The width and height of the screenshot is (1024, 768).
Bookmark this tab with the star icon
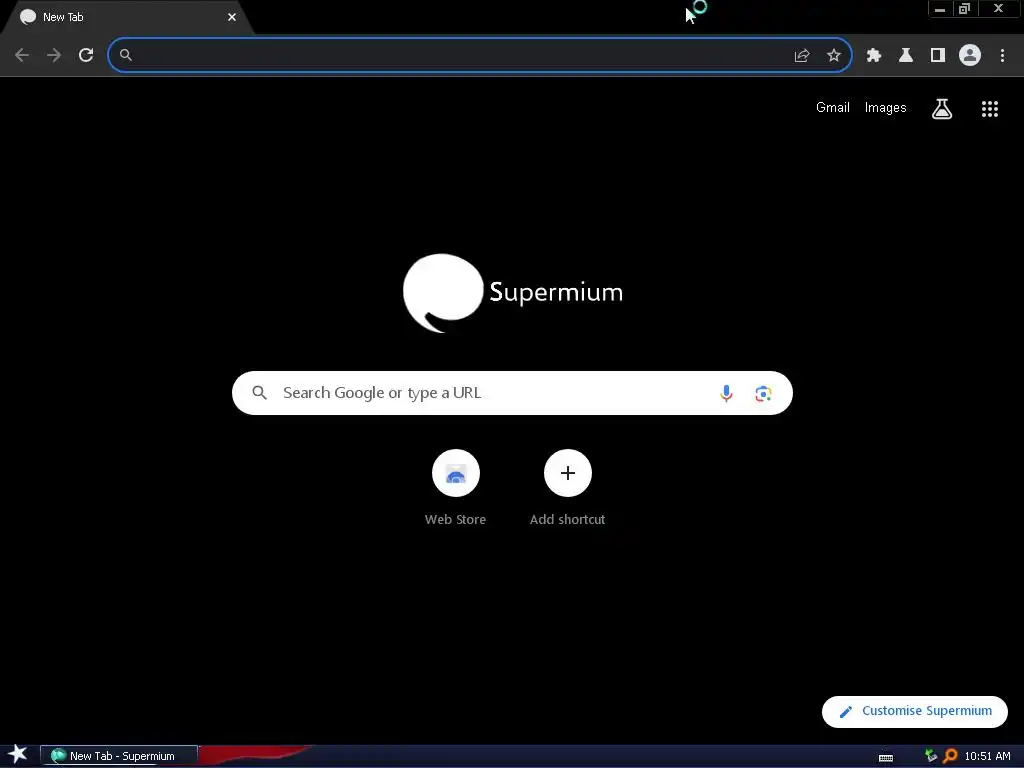[834, 56]
